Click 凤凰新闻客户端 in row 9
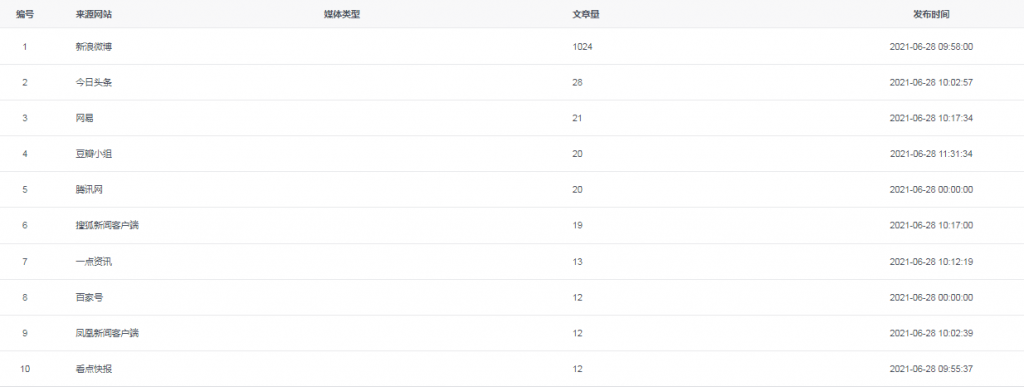The width and height of the screenshot is (1024, 387). [107, 333]
